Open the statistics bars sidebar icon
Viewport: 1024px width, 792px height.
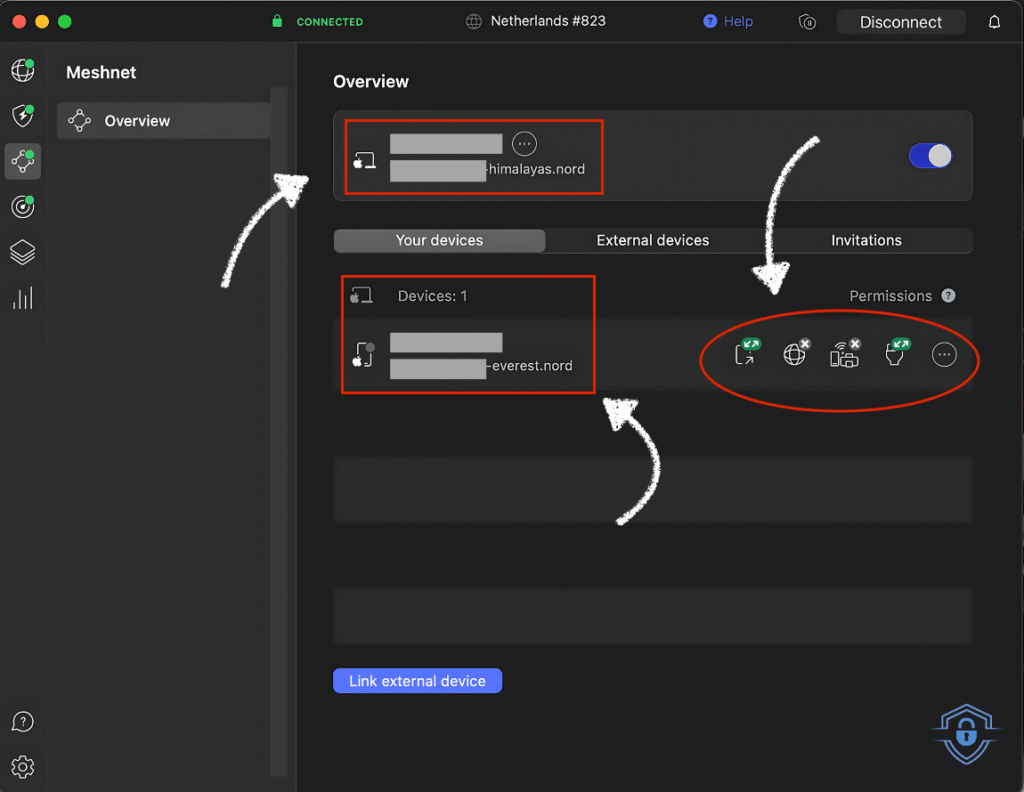[x=23, y=298]
